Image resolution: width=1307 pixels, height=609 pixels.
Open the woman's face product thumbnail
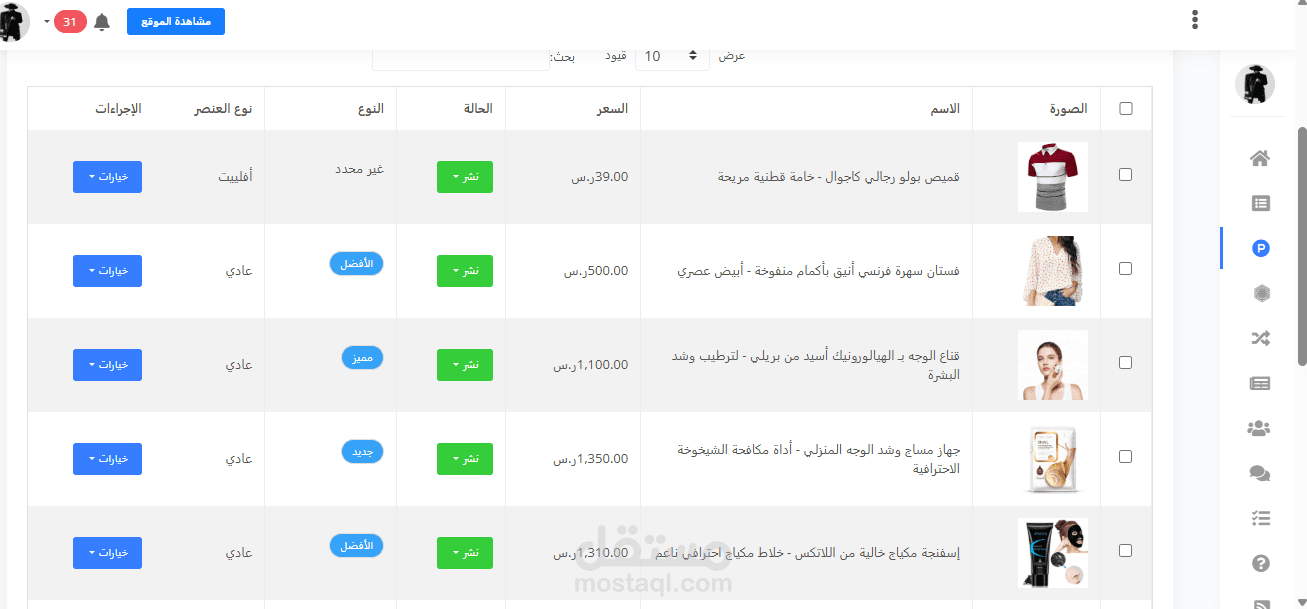click(x=1053, y=365)
